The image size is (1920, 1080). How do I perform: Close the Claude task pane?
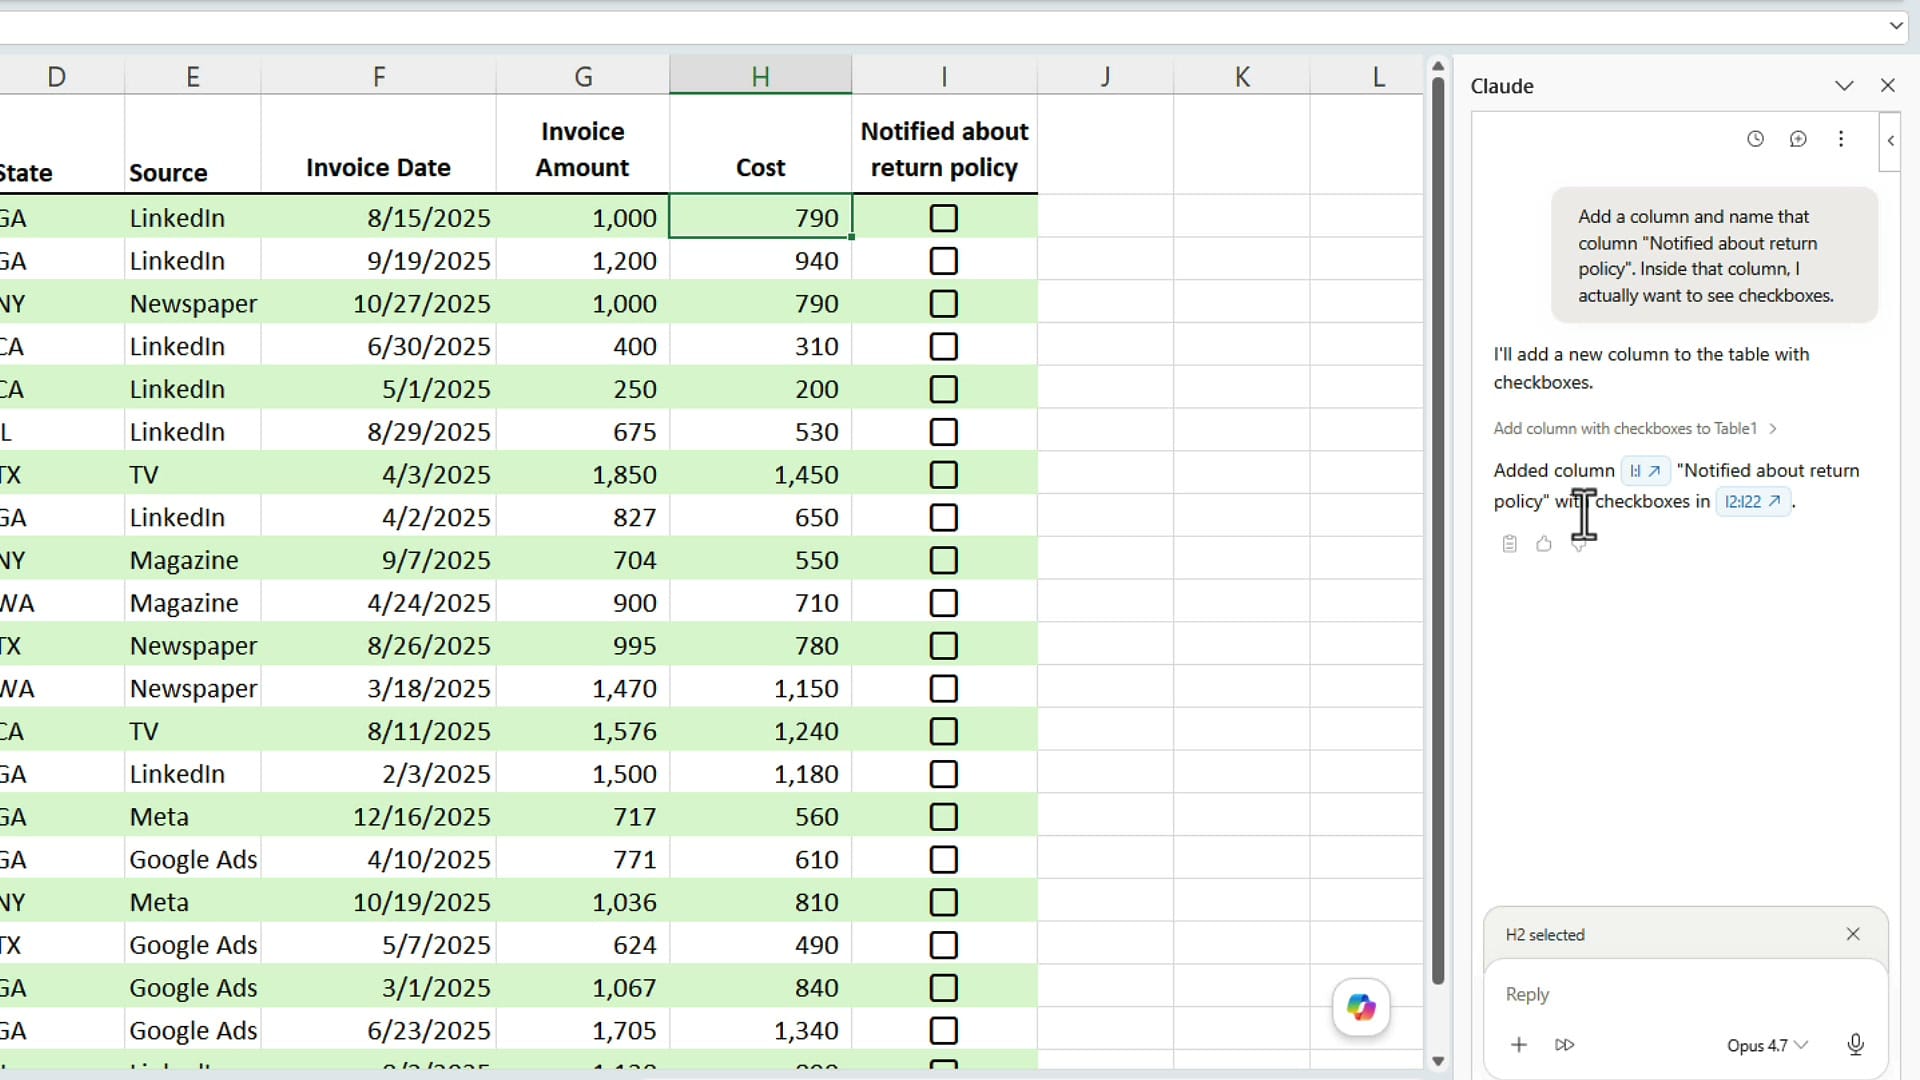pos(1888,86)
